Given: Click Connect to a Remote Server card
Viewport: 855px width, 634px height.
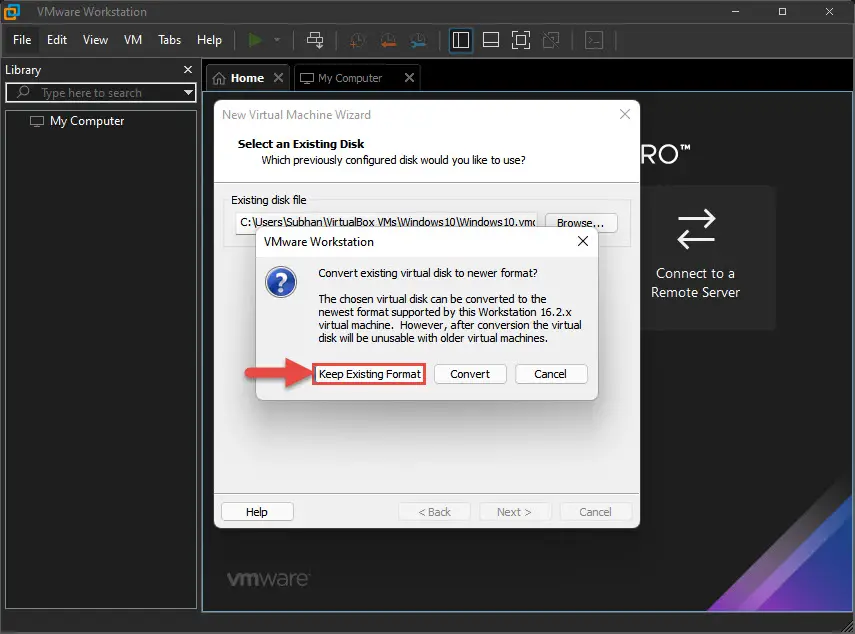Looking at the screenshot, I should click(695, 257).
